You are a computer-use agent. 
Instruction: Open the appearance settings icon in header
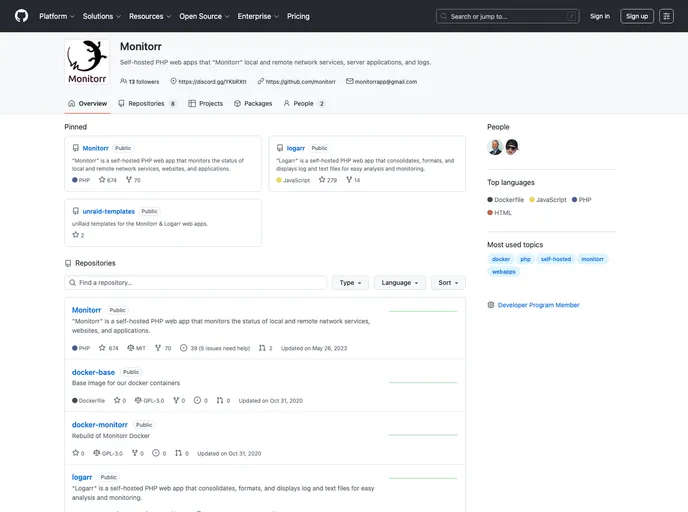666,16
